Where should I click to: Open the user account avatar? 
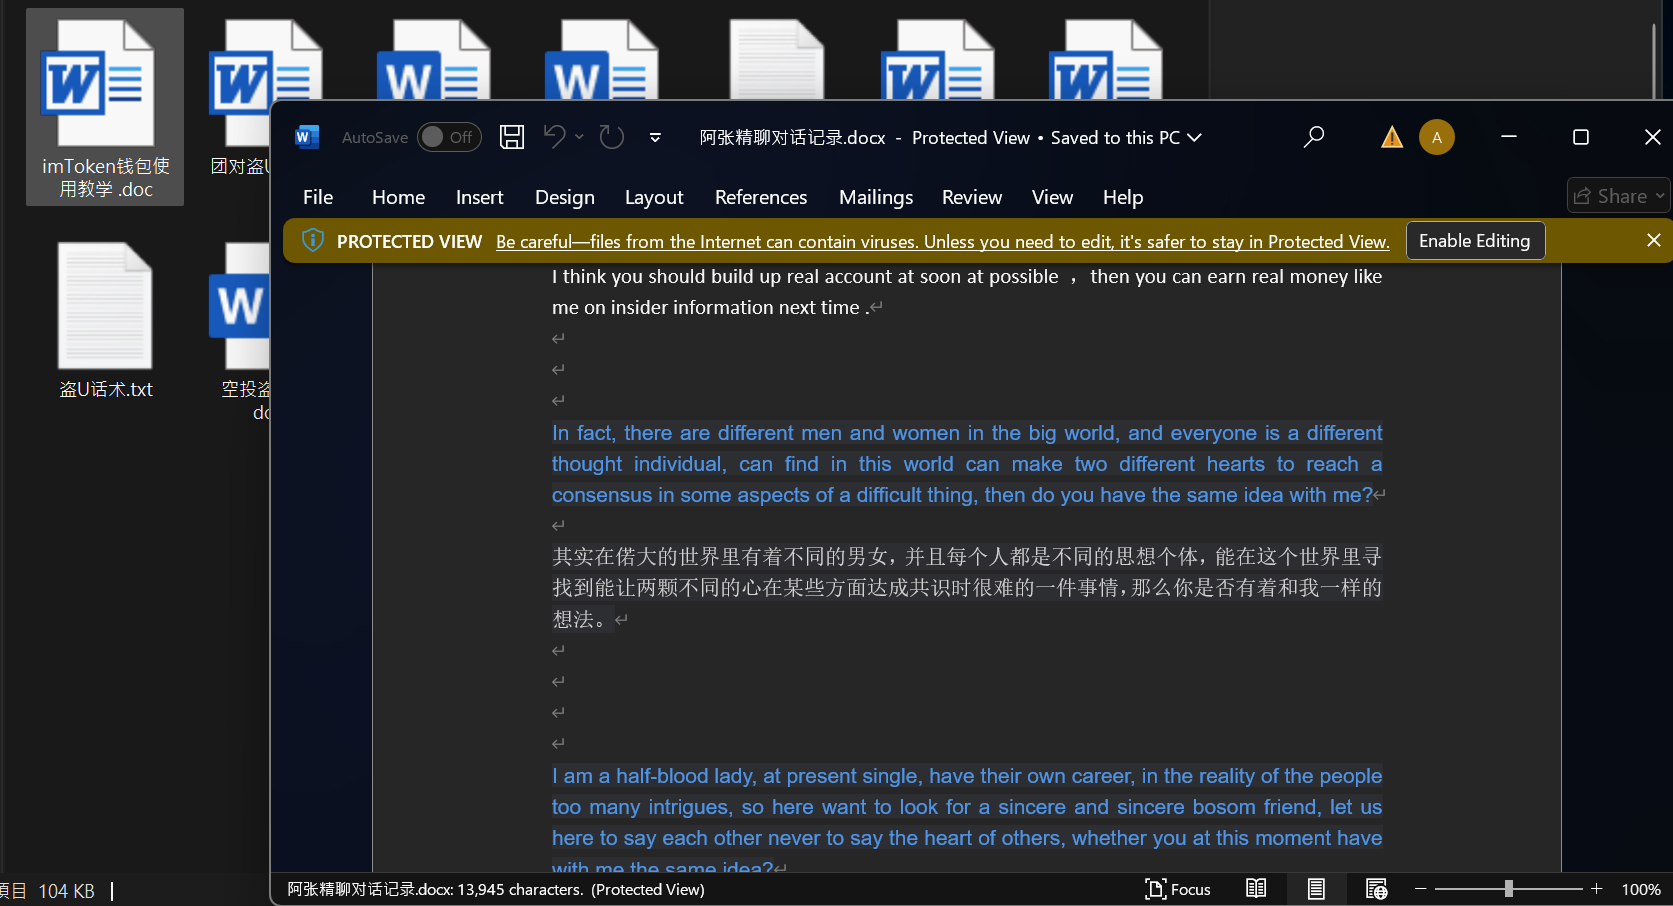tap(1436, 137)
